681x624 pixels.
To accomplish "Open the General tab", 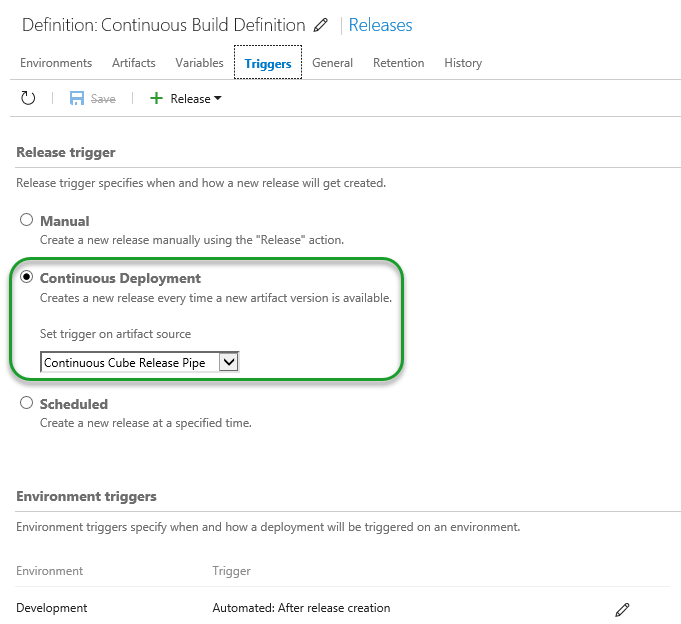I will click(x=332, y=62).
